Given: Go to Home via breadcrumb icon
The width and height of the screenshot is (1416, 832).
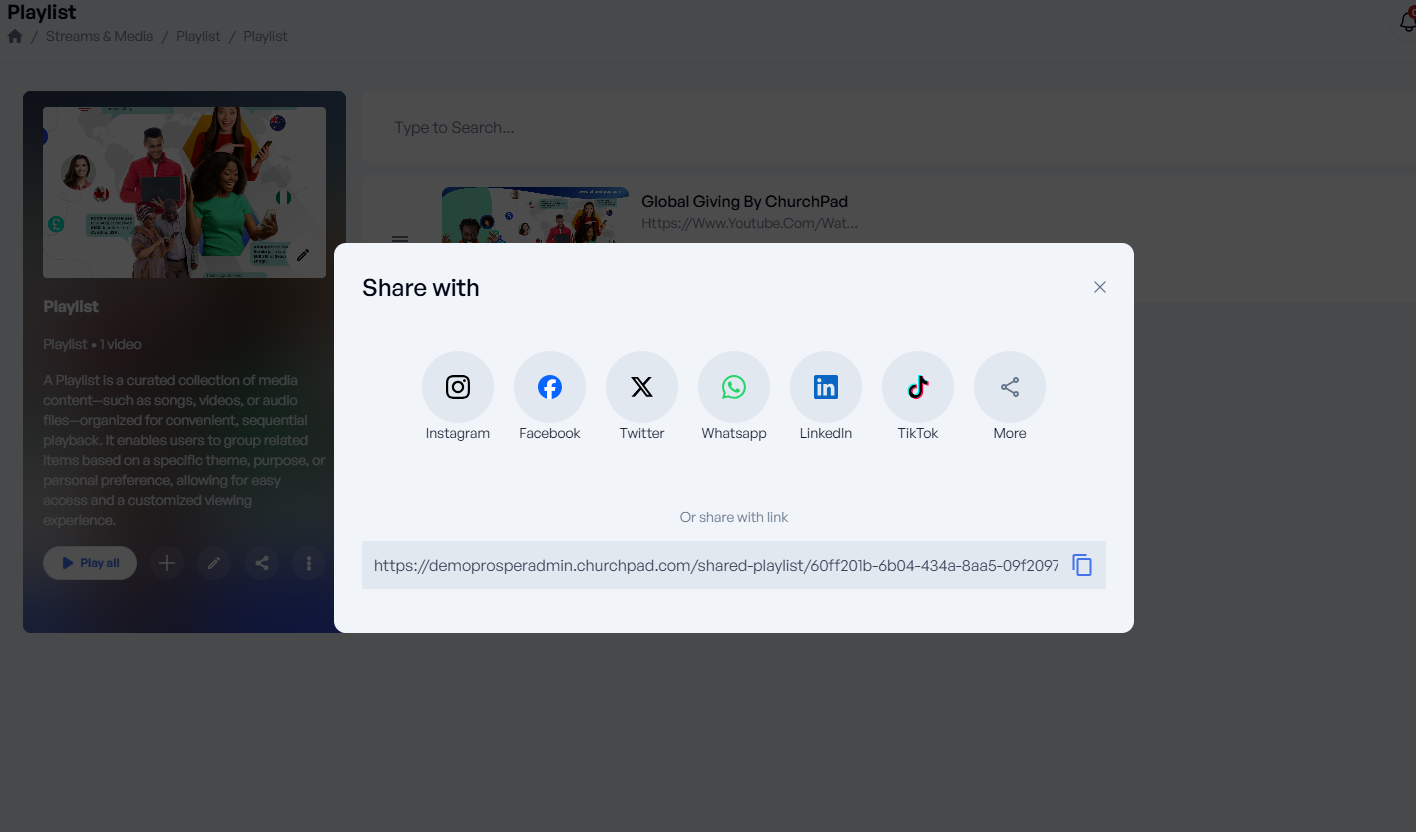Looking at the screenshot, I should (15, 36).
